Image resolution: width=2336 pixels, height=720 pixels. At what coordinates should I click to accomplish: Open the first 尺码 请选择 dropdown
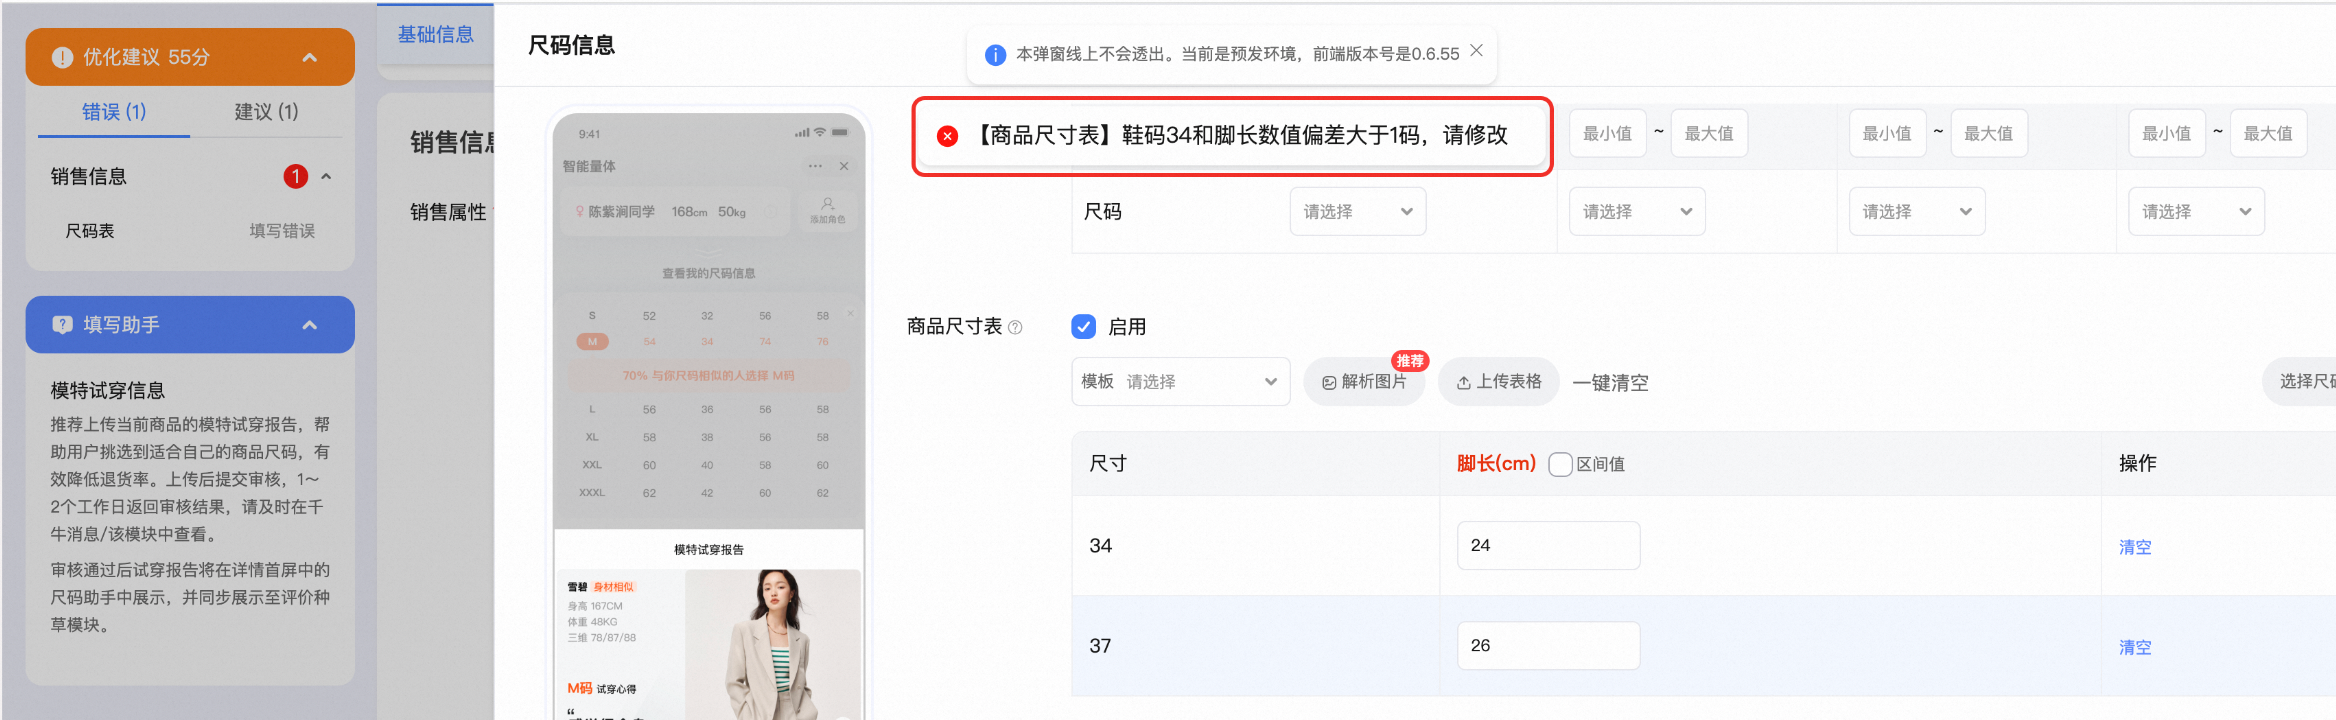point(1358,212)
